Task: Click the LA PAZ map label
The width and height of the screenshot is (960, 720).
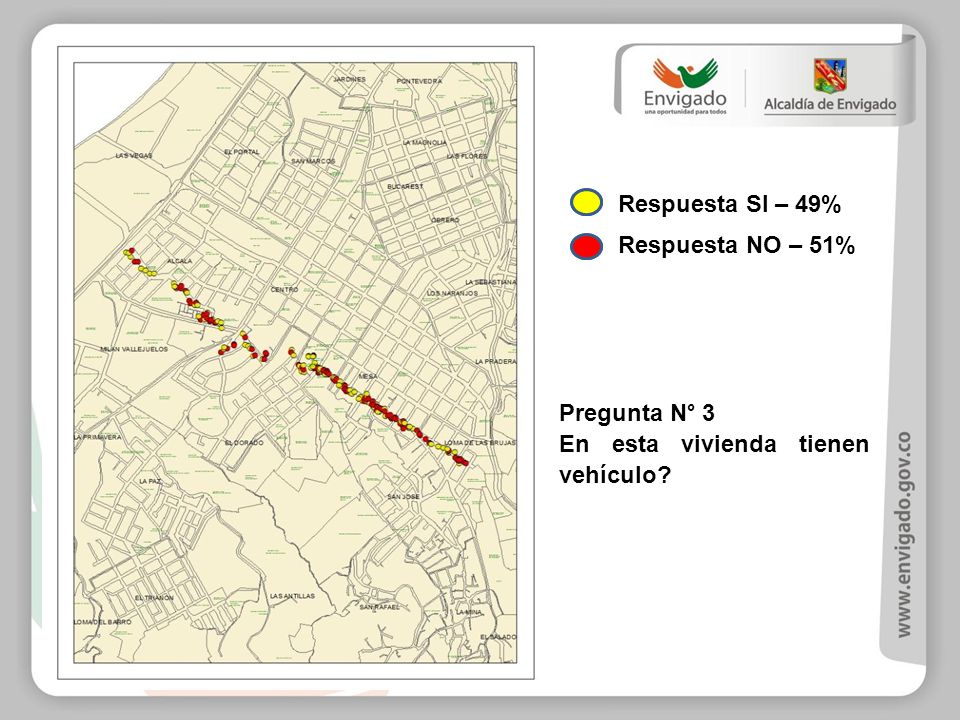Action: [150, 481]
